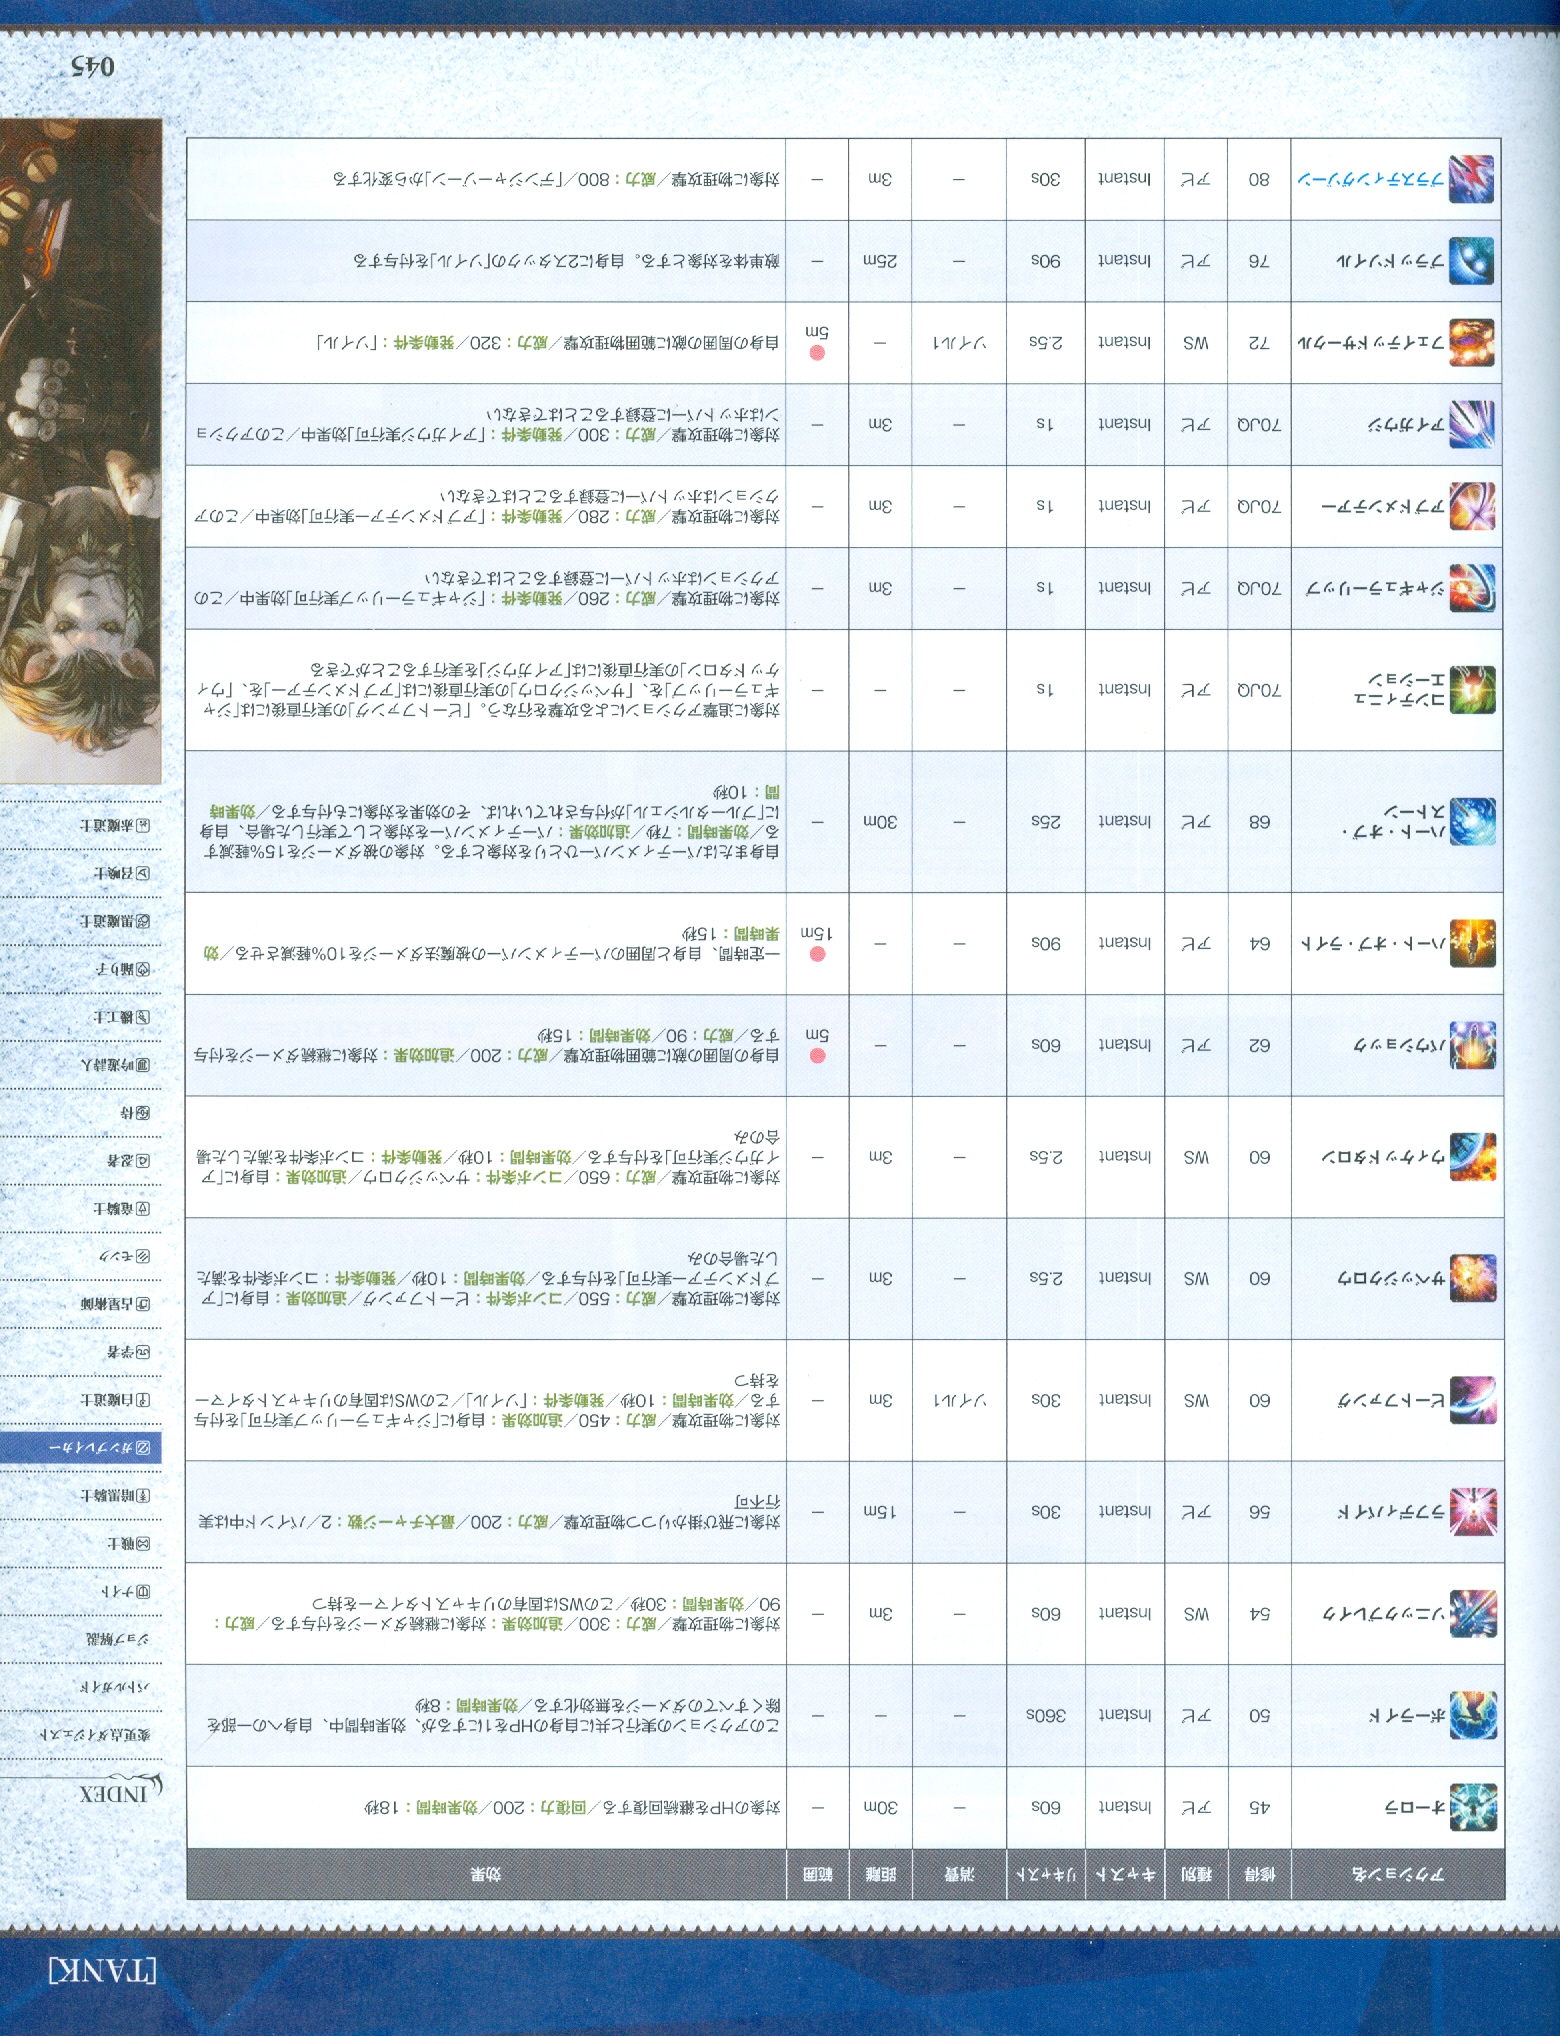
Task: Open the 変更点ダイジェスト index entry
Action: click(95, 1736)
